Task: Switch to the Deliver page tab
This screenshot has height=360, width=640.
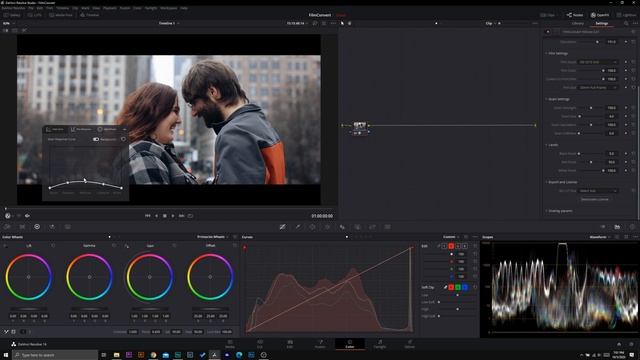Action: [x=409, y=344]
